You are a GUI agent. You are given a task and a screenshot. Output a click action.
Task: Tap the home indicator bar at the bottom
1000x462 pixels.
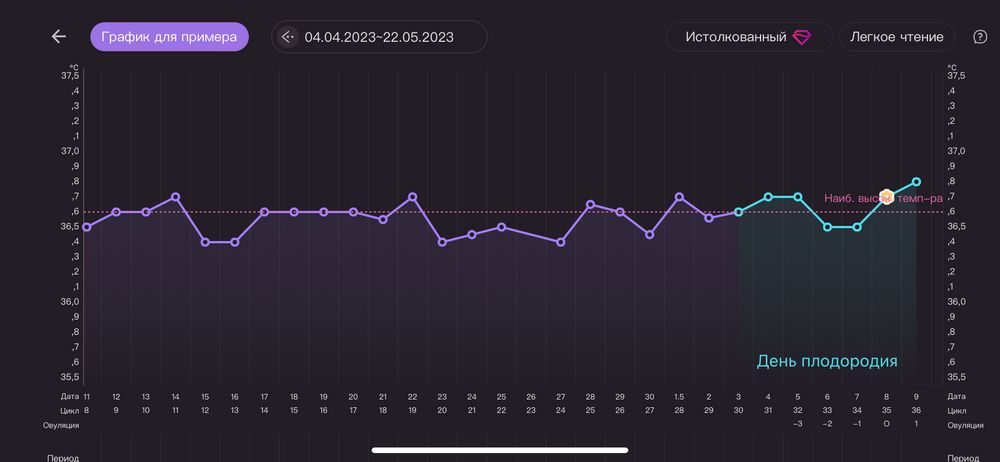point(500,450)
